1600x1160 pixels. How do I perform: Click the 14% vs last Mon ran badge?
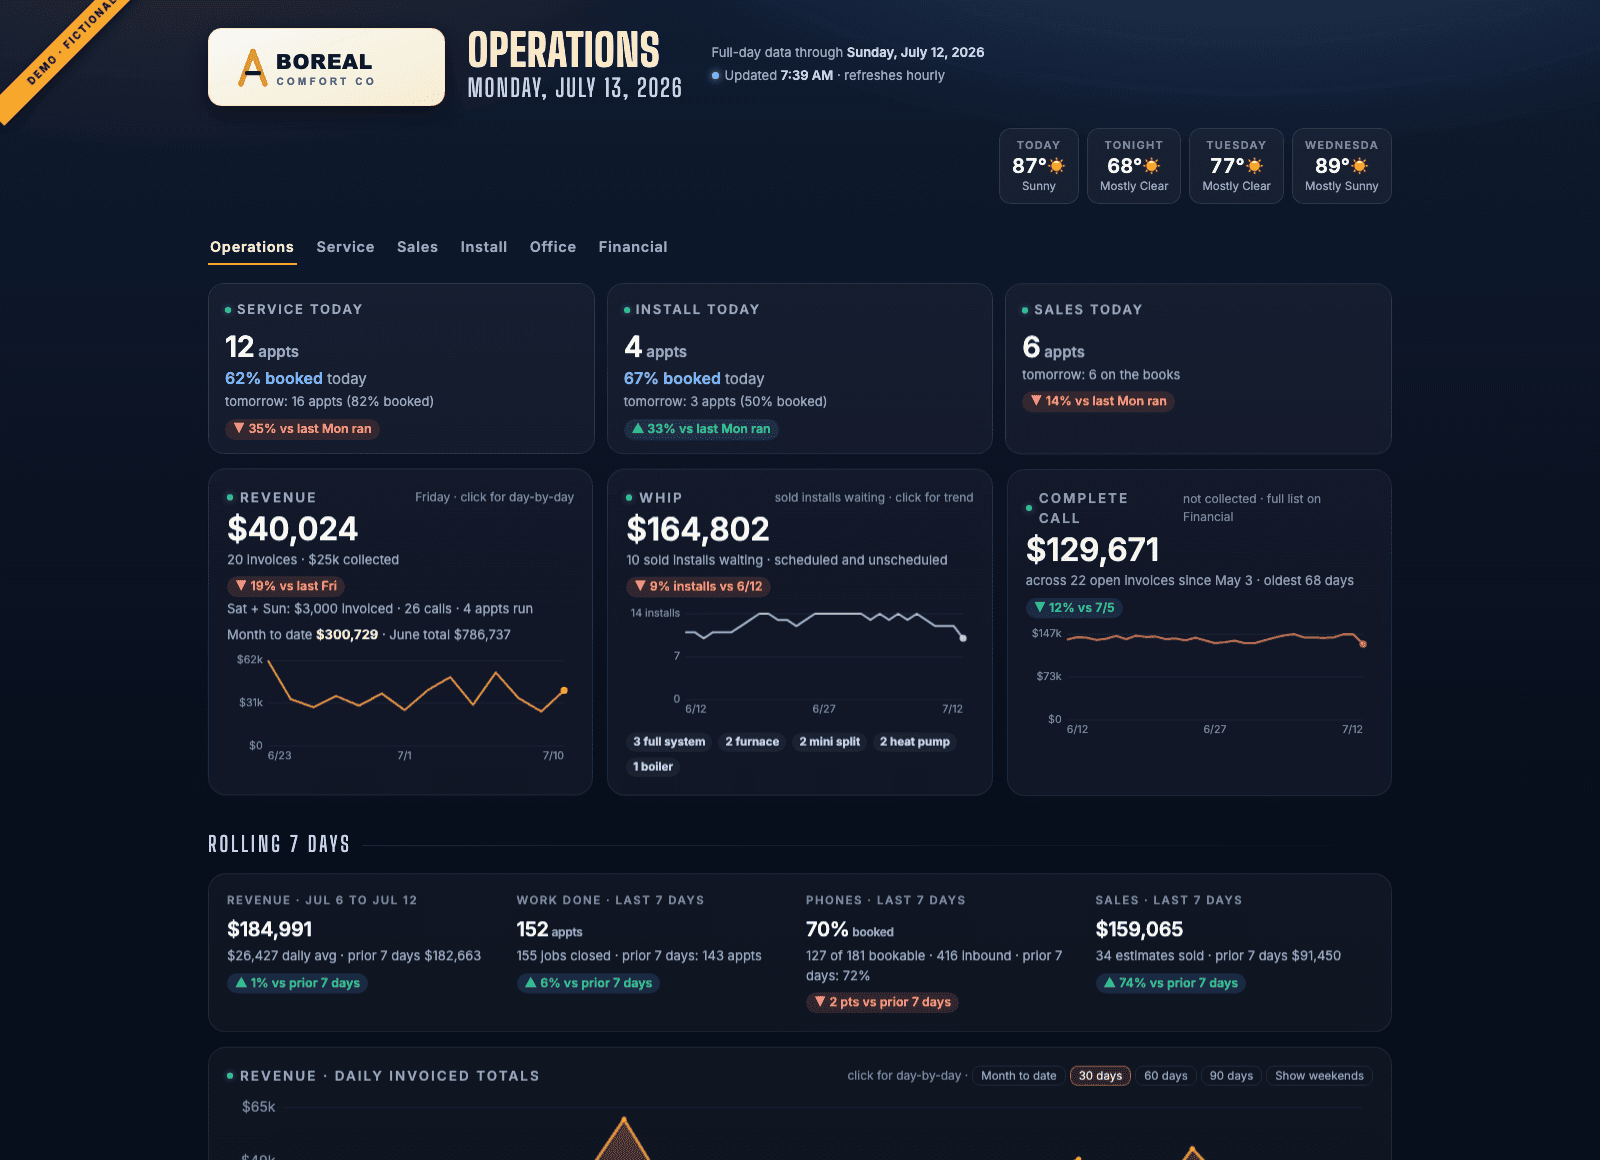click(1098, 401)
